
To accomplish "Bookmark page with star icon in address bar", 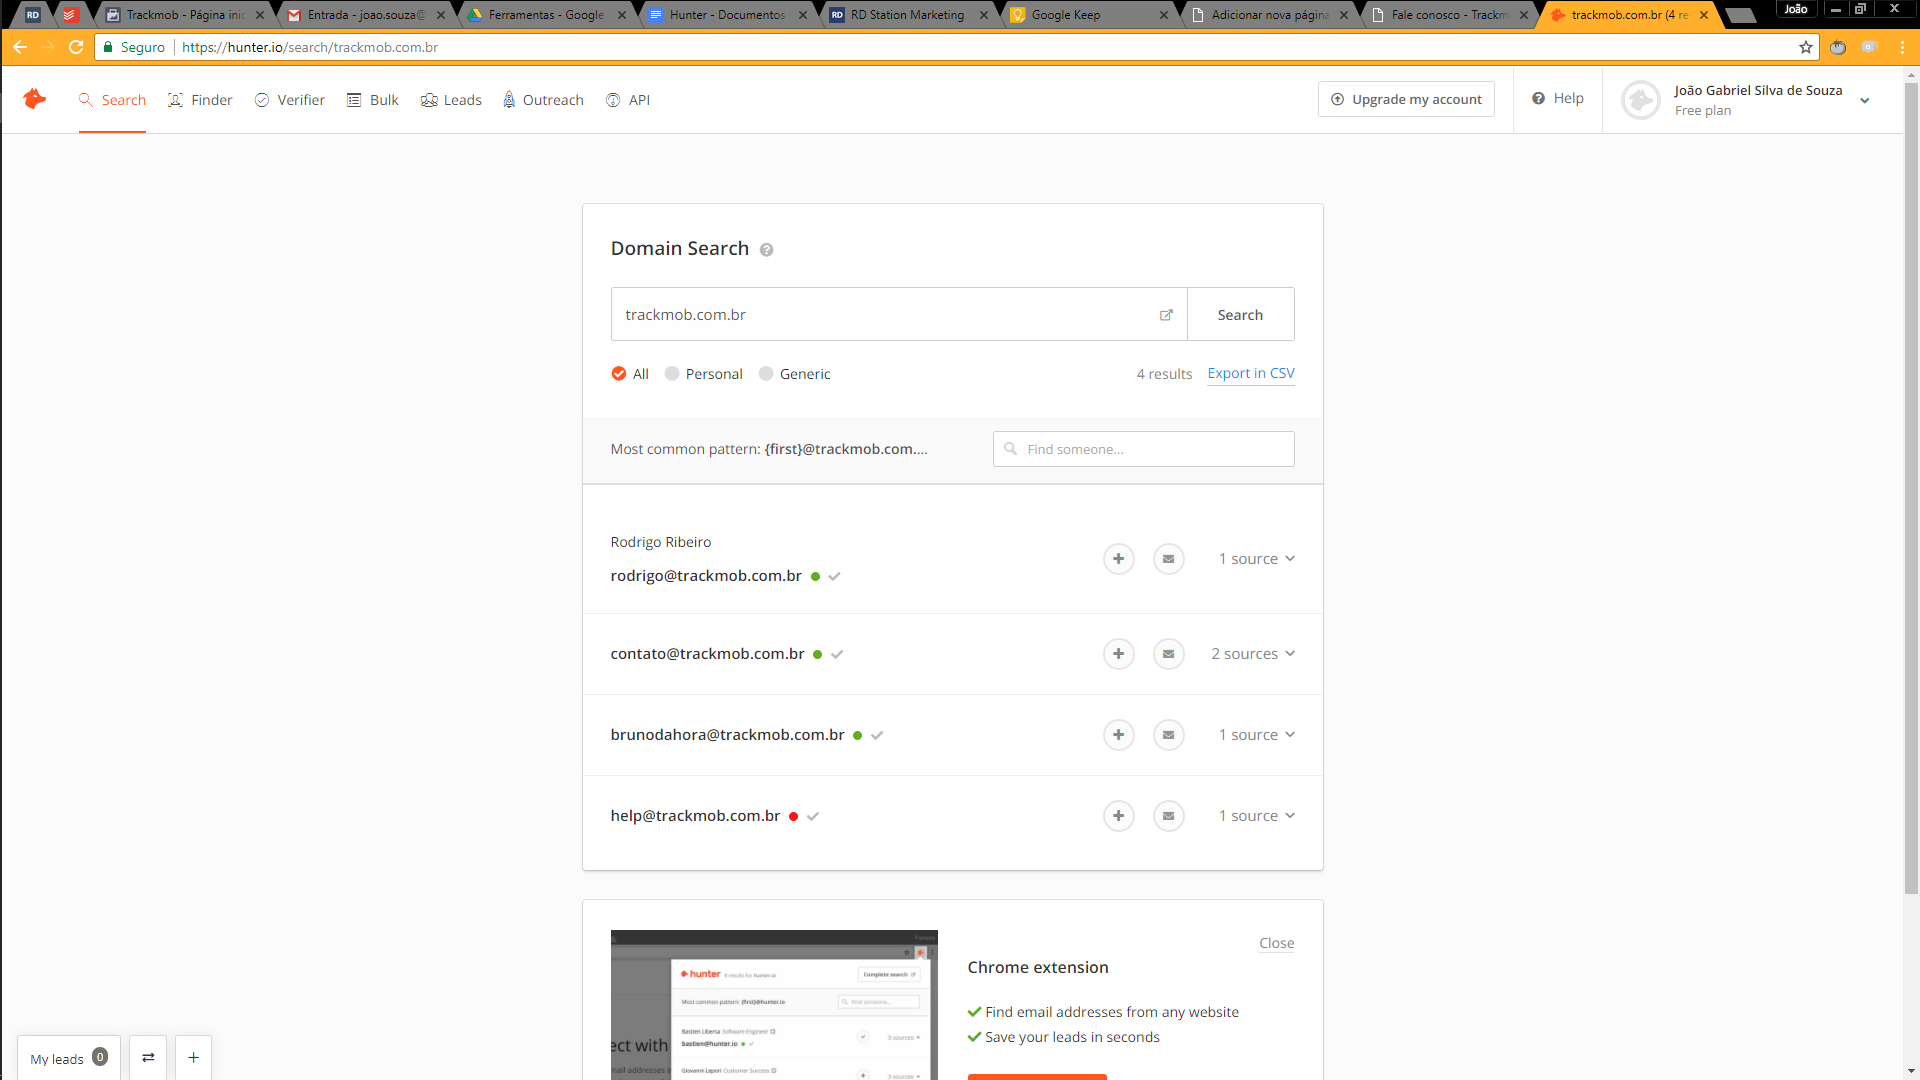I will coord(1805,47).
